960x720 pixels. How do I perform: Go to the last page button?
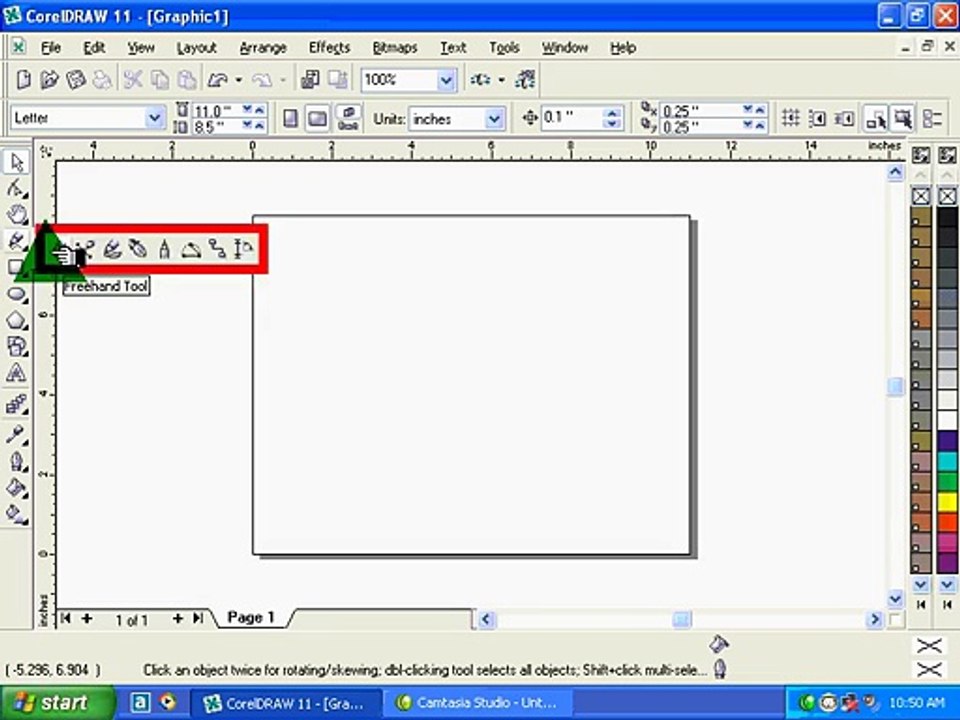pyautogui.click(x=198, y=618)
